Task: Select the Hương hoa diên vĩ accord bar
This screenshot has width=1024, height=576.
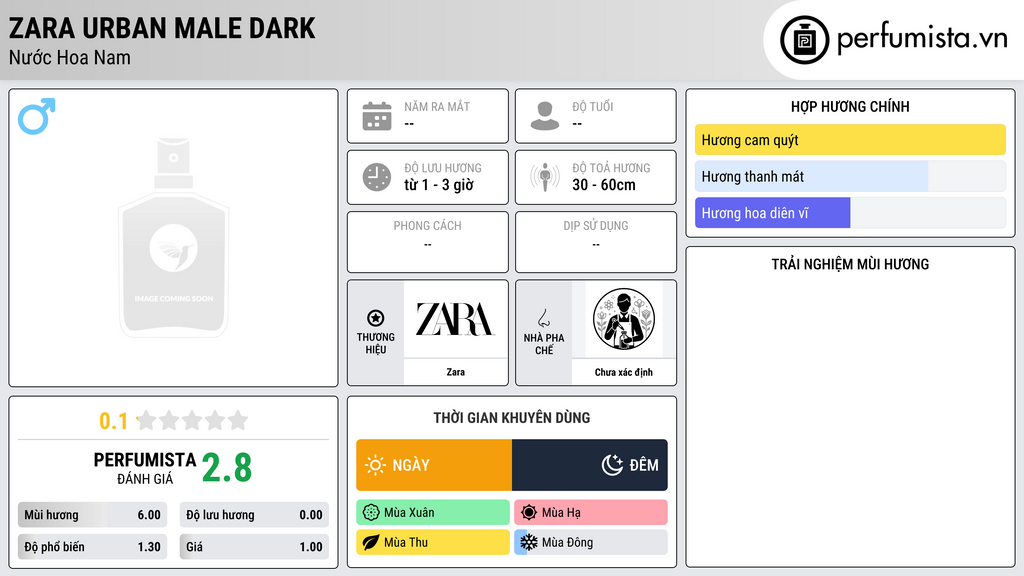Action: click(850, 213)
